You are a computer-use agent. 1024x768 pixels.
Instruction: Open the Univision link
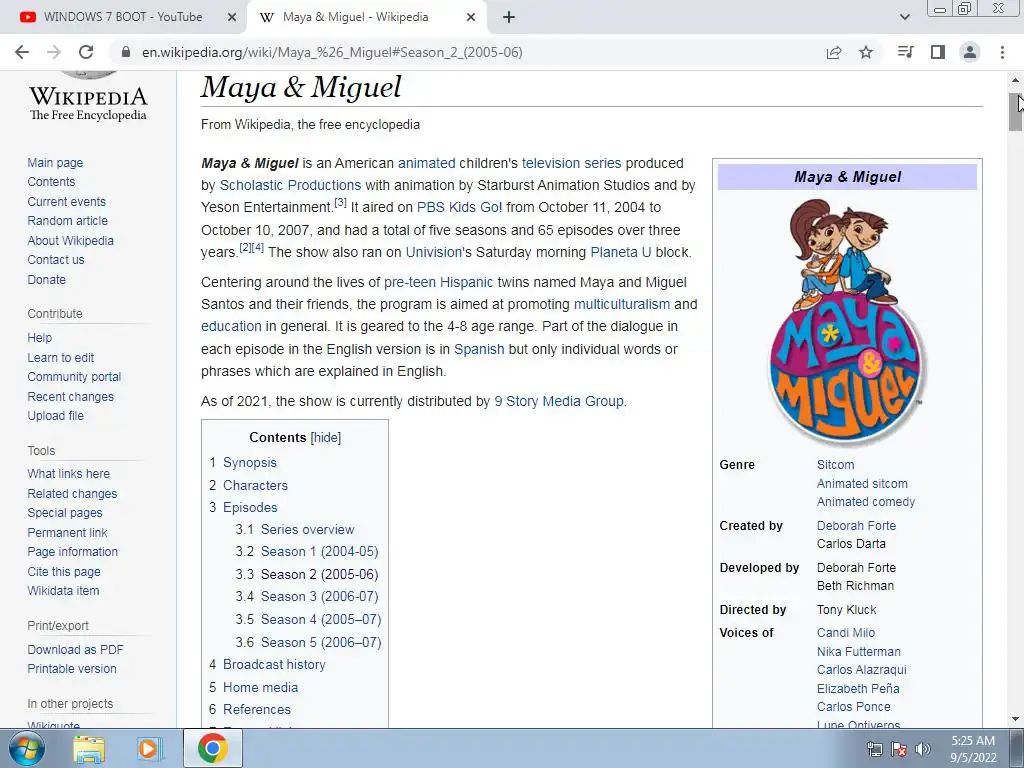point(434,252)
